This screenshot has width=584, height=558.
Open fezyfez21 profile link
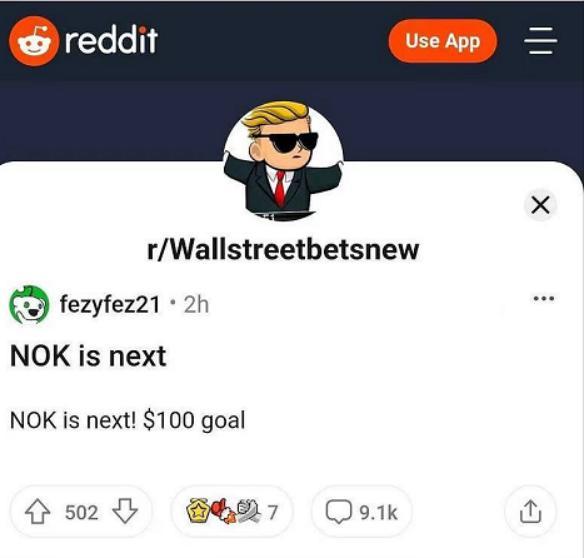tap(110, 304)
